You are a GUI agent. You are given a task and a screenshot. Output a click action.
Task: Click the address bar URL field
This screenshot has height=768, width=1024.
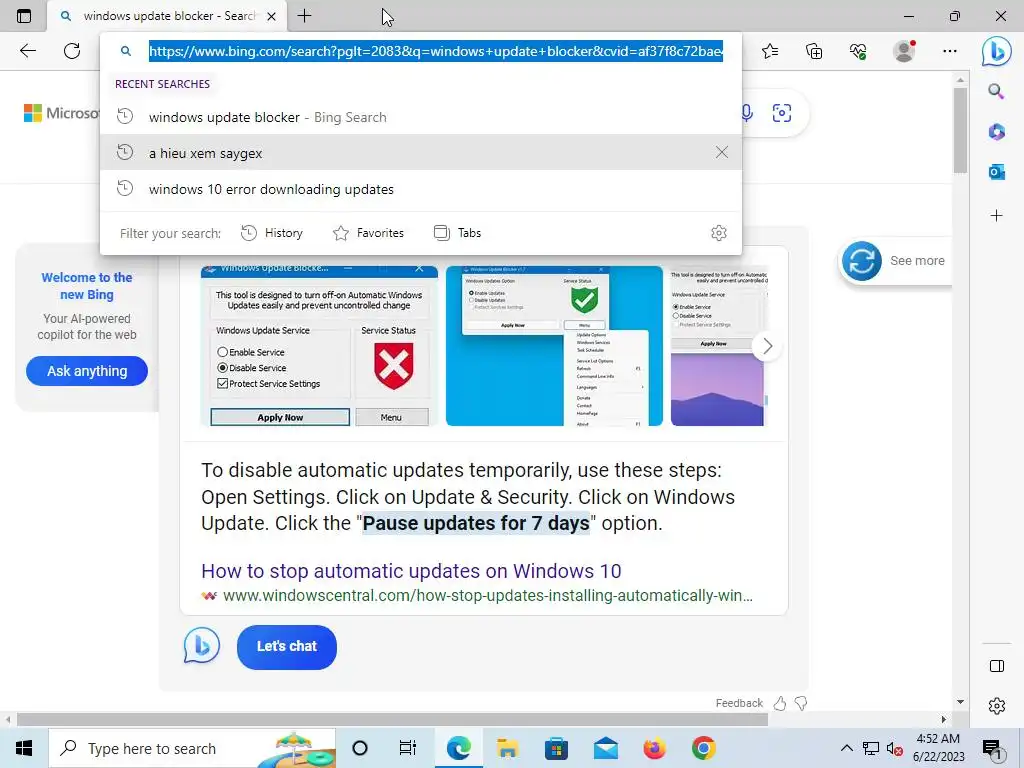[436, 51]
